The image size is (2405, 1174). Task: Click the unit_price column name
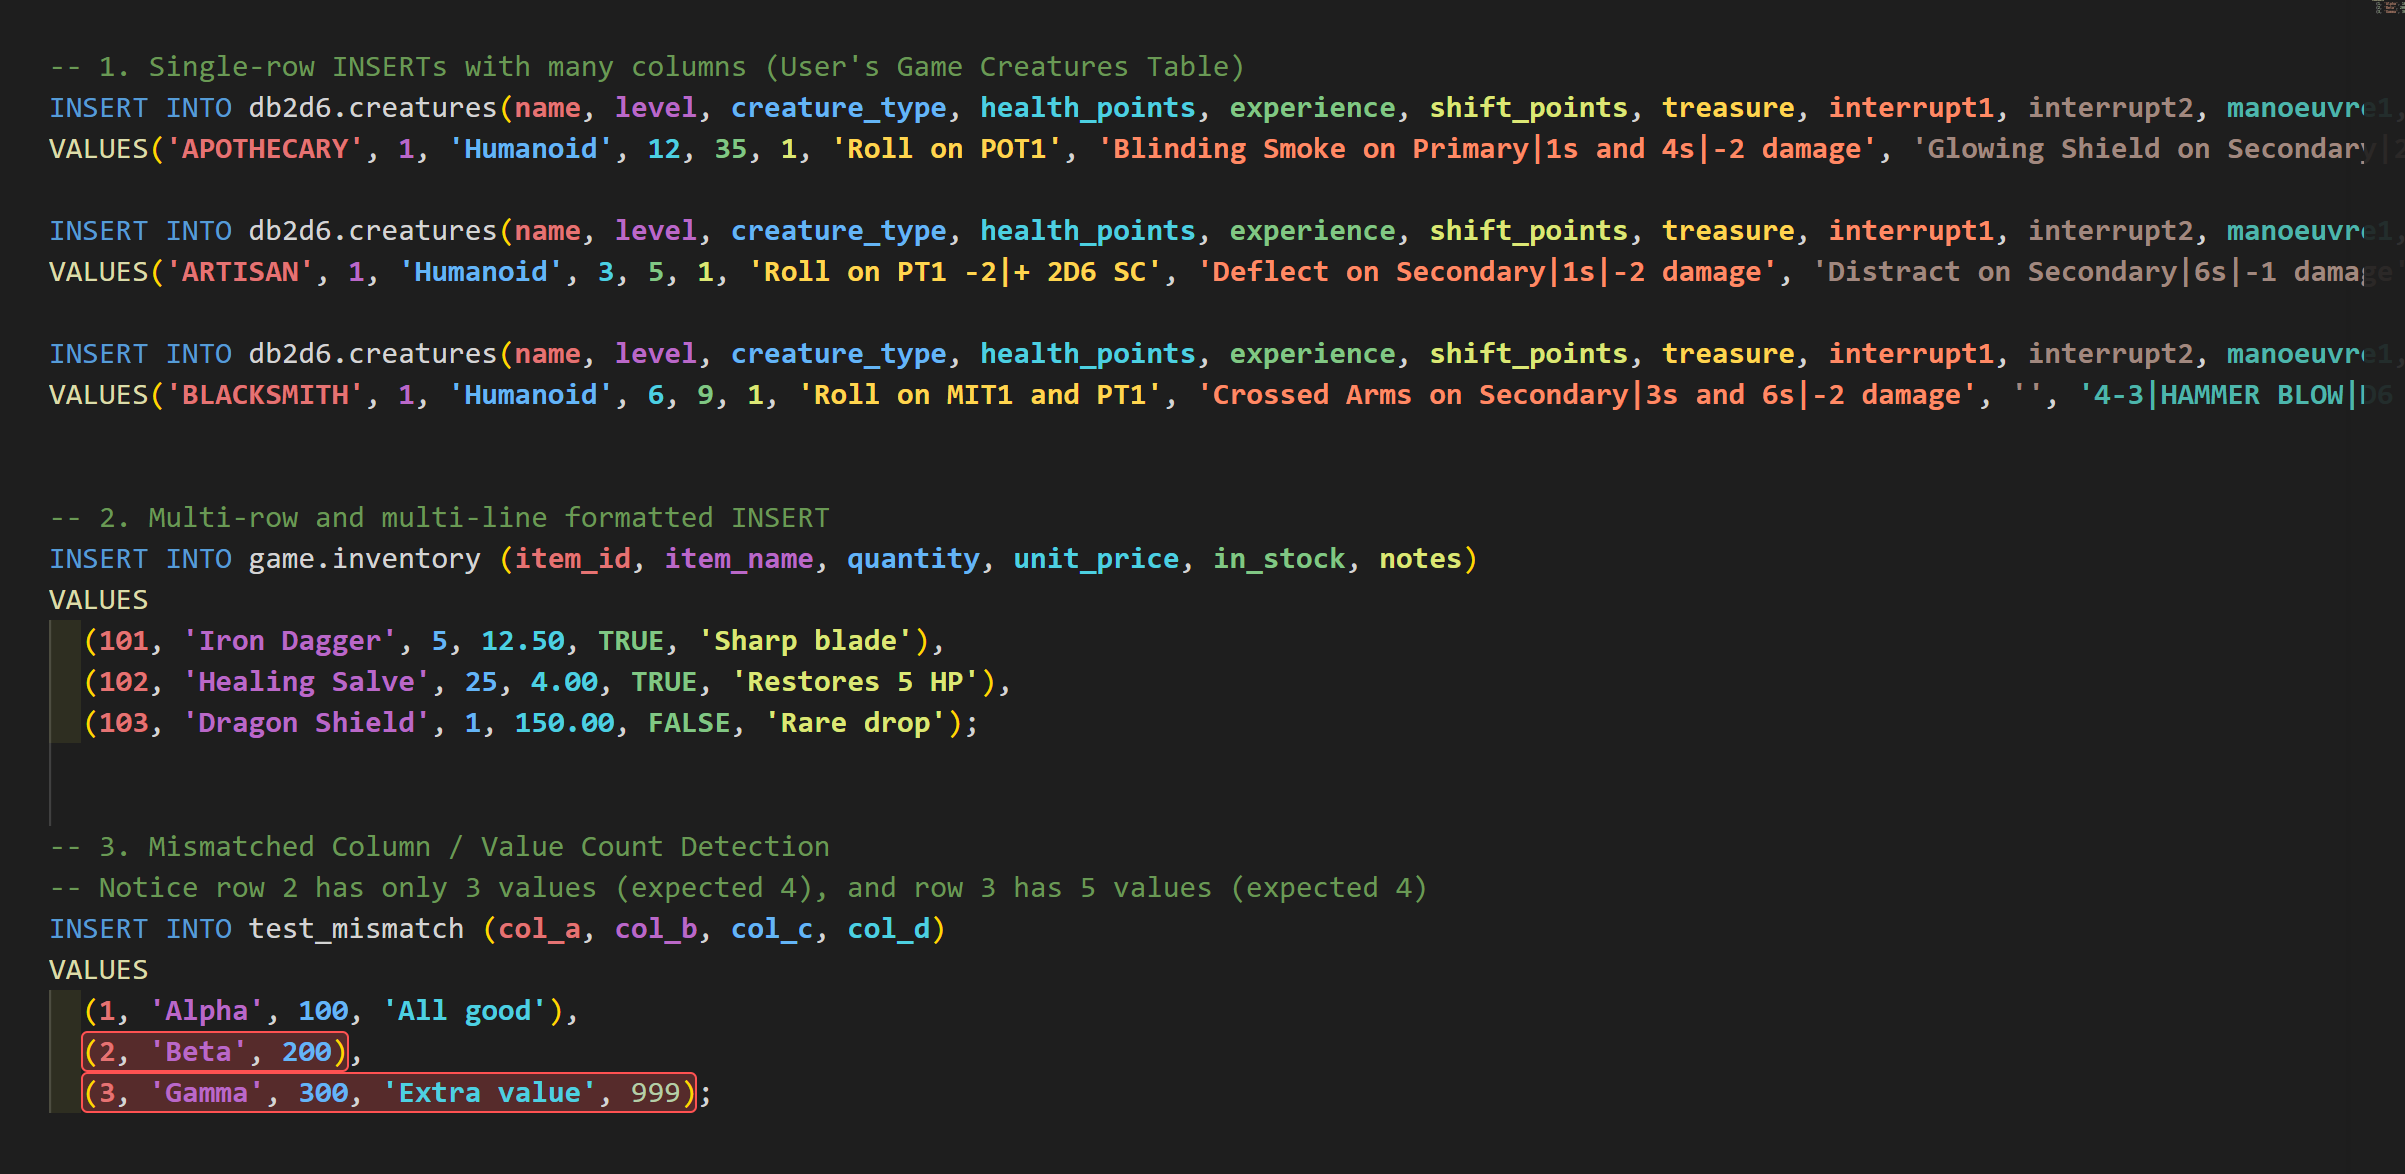pyautogui.click(x=1096, y=559)
